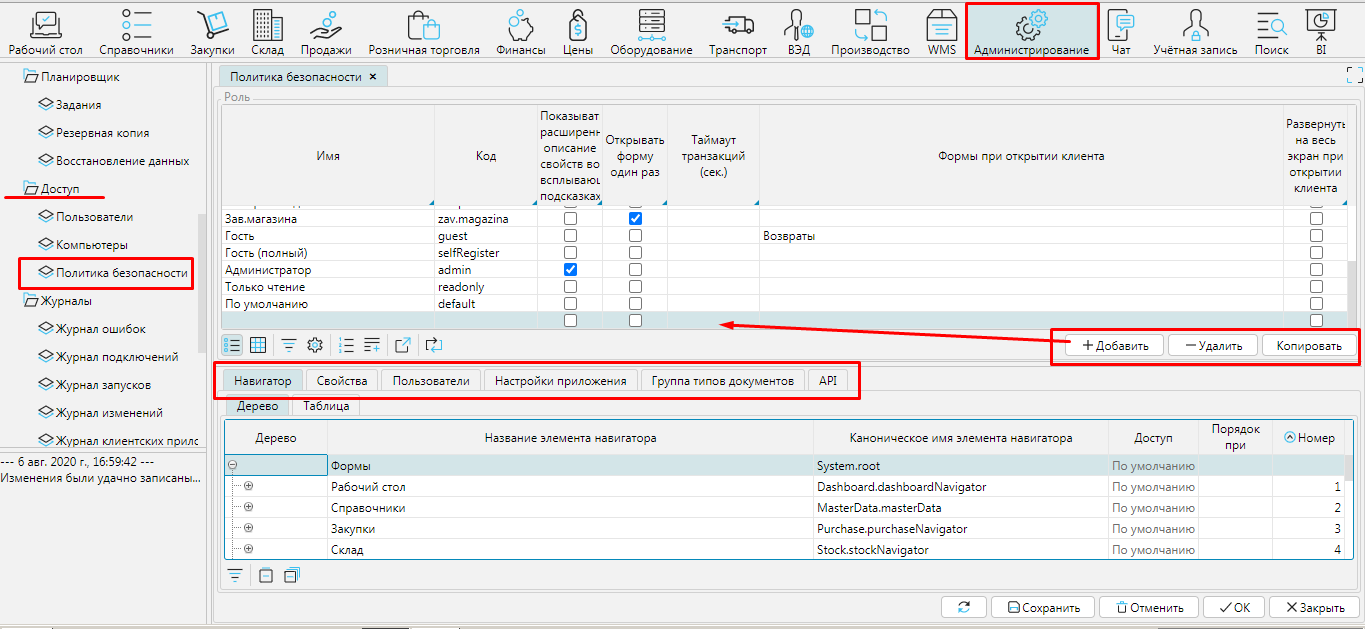
Task: Switch to the Свойства tab
Action: pyautogui.click(x=342, y=381)
